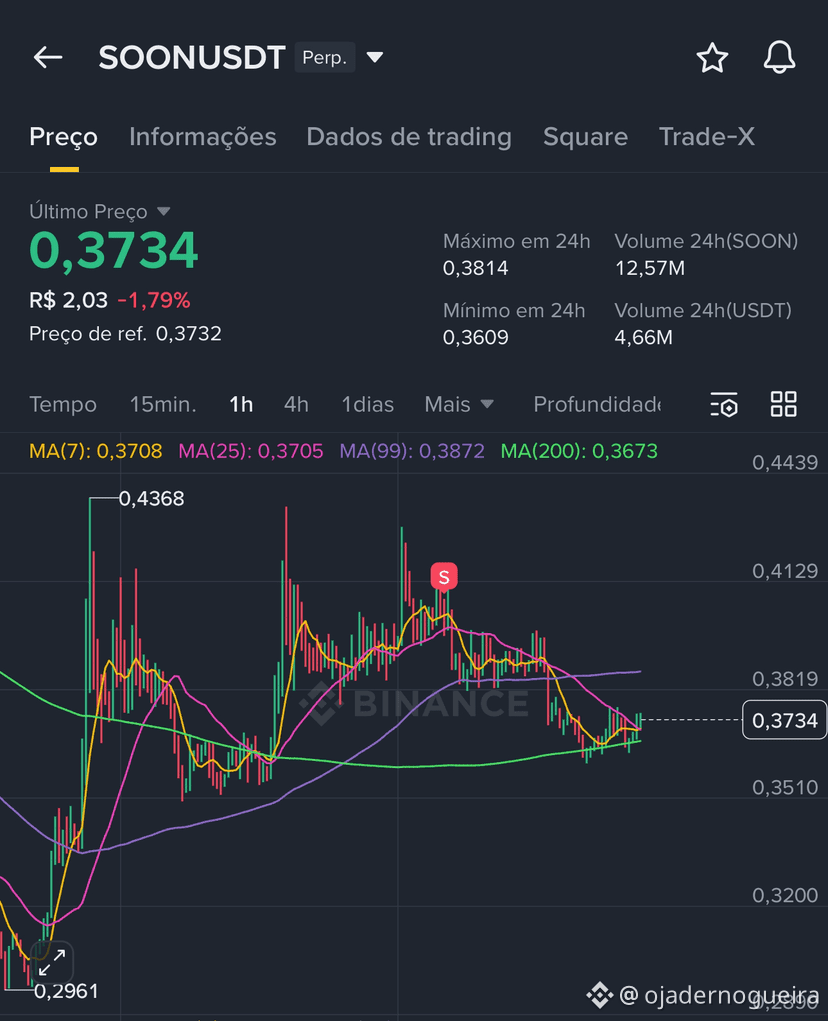This screenshot has height=1021, width=828.
Task: Tap the Volume 24h(SOON) value 12,57M
Action: pyautogui.click(x=650, y=268)
